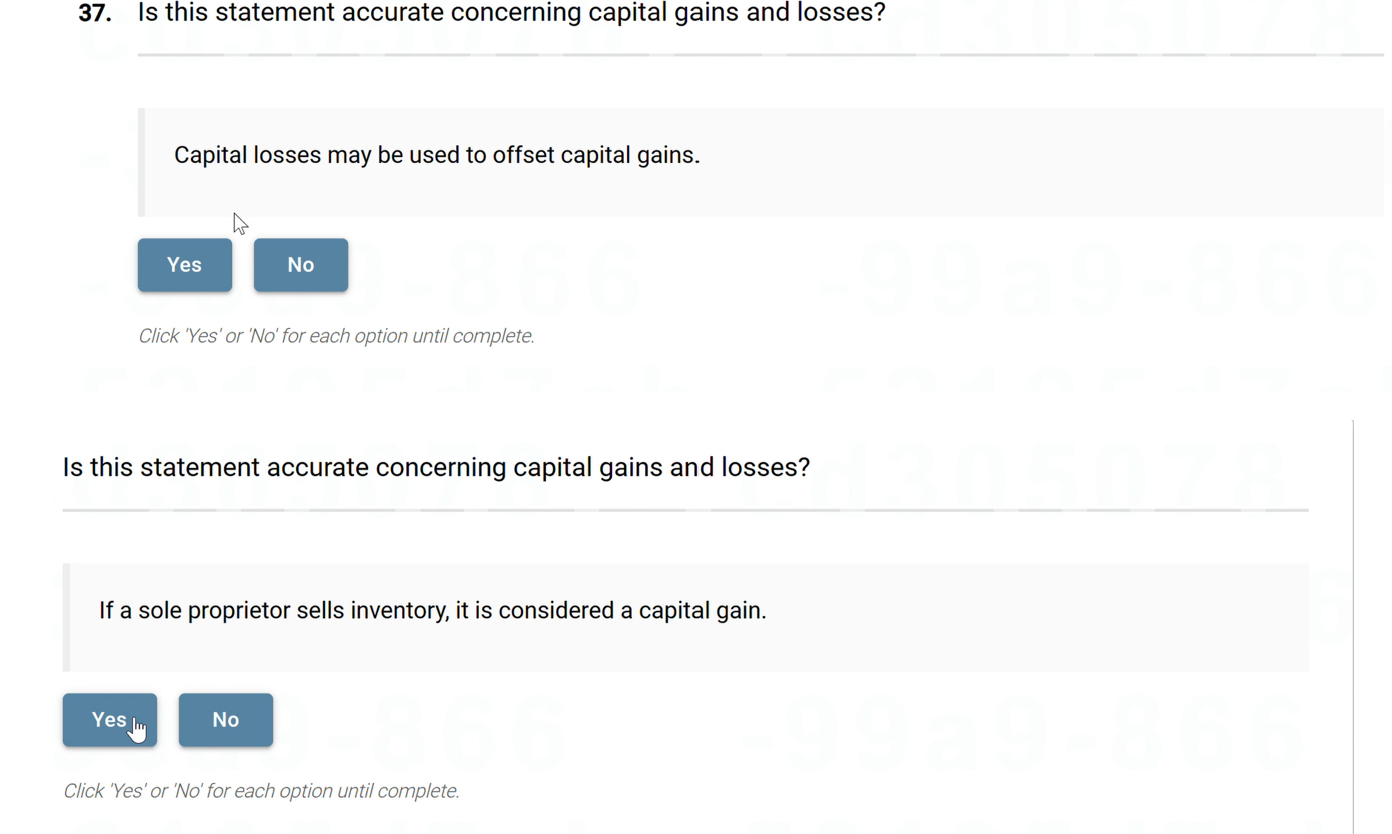Click 'Yes' for the capital losses statement
The height and width of the screenshot is (834, 1392).
tap(184, 265)
